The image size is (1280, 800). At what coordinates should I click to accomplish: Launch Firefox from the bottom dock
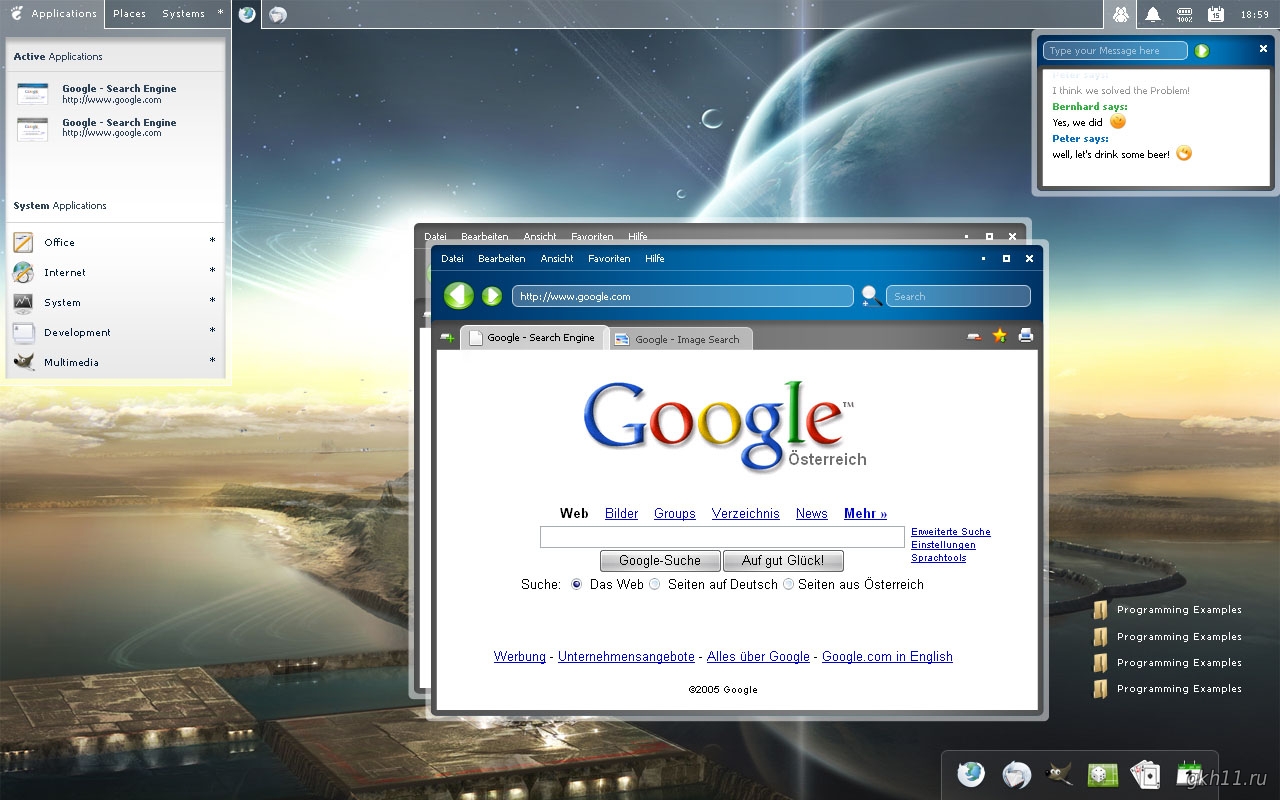click(971, 774)
